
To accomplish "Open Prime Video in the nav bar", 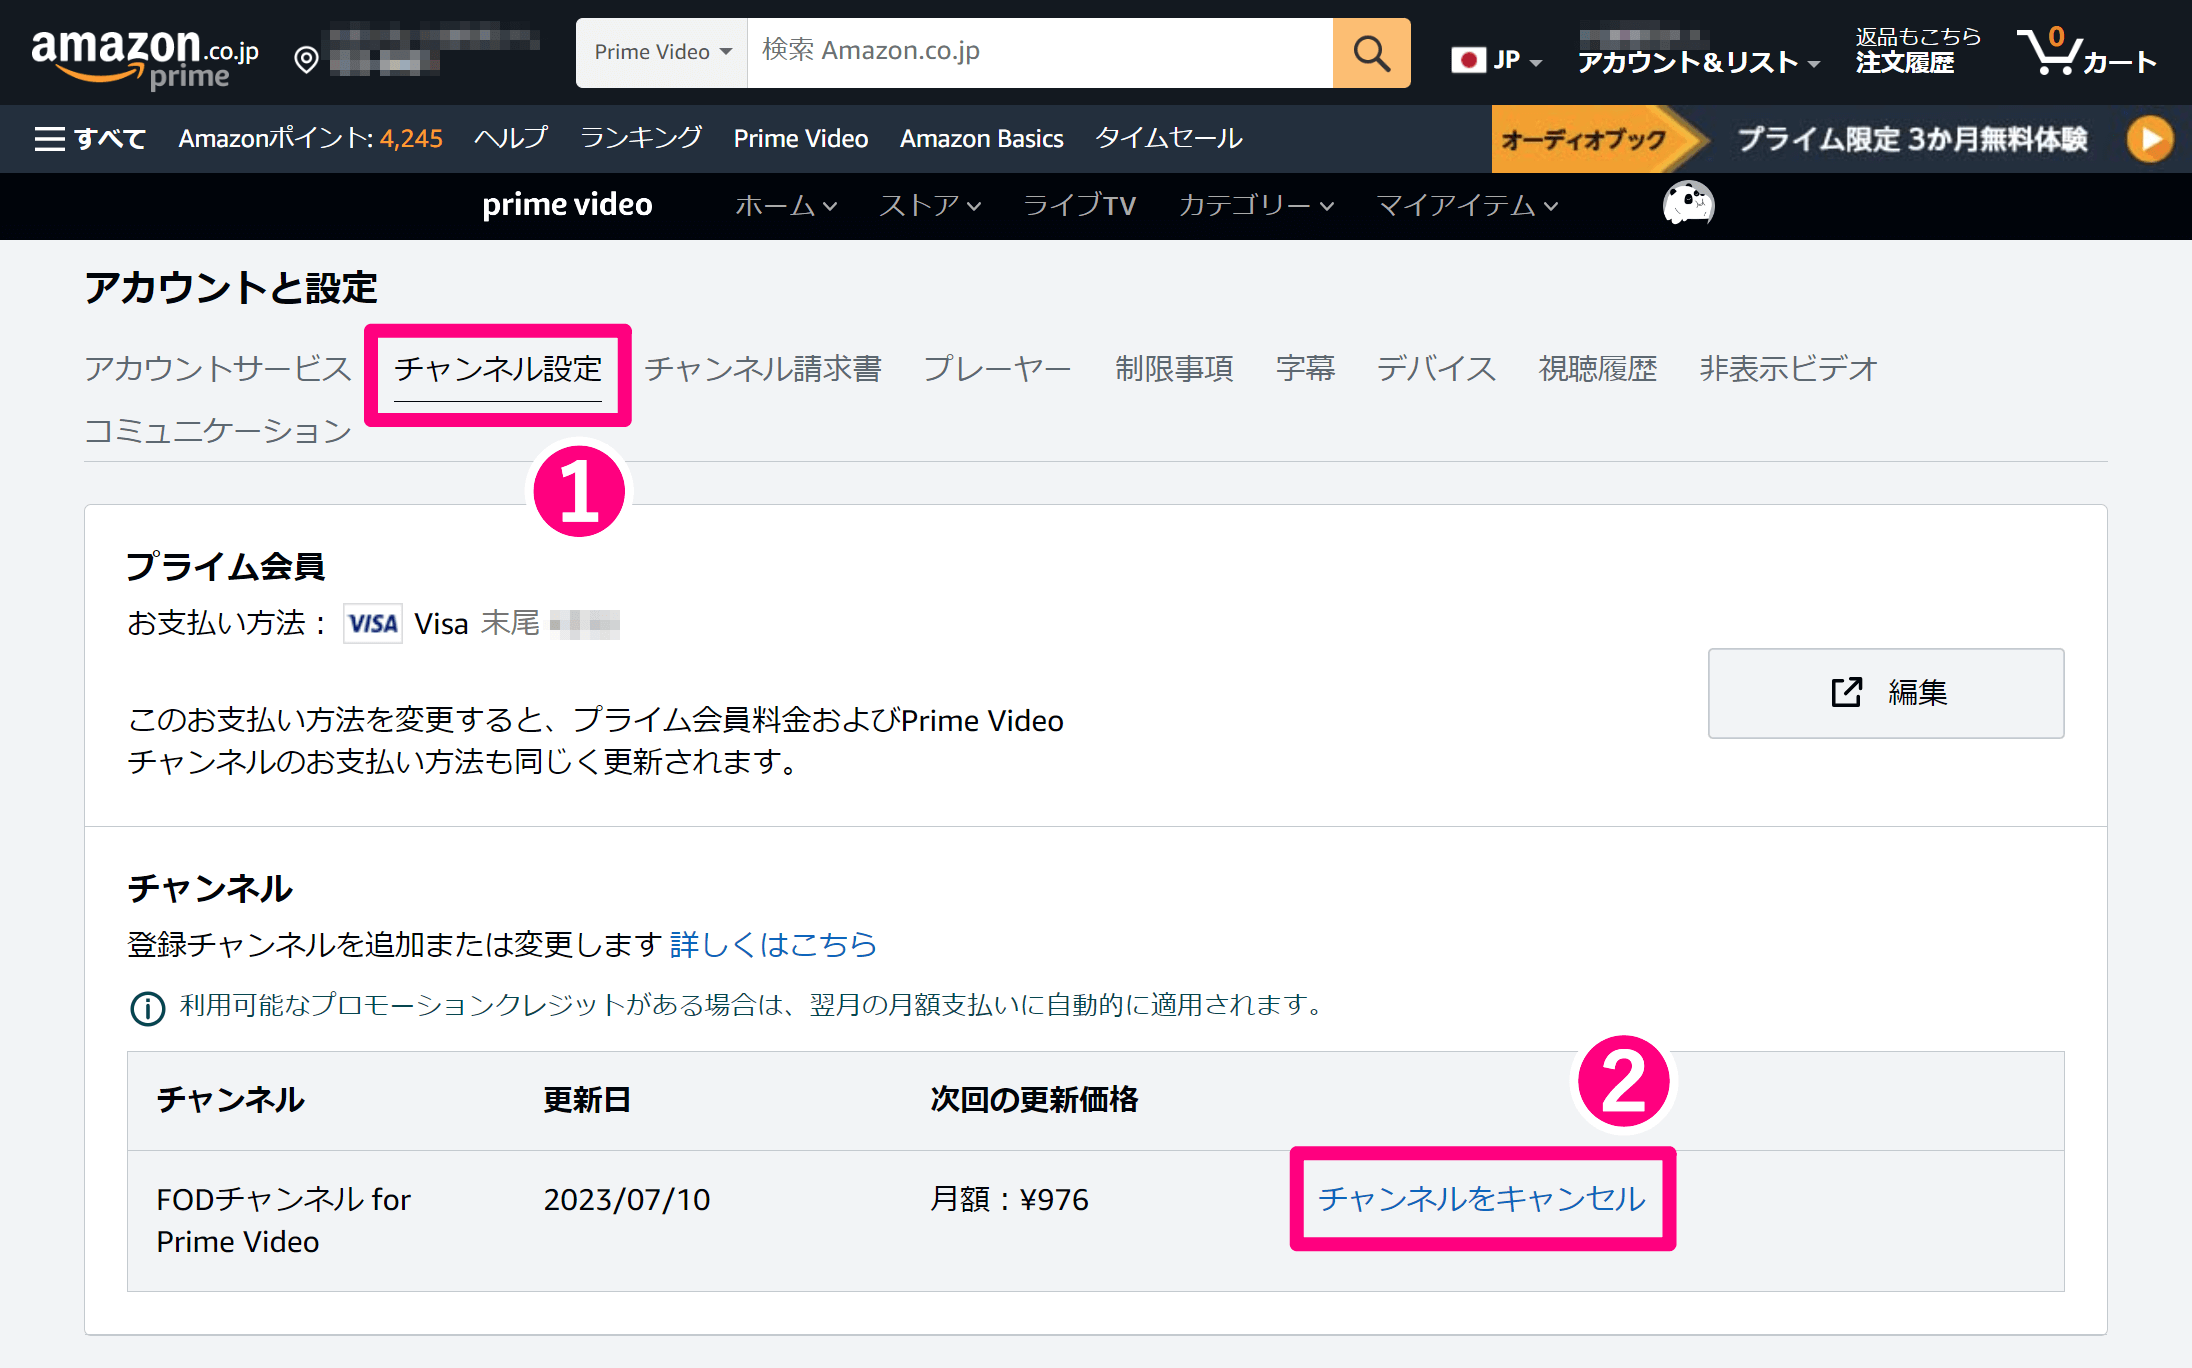I will [x=801, y=138].
